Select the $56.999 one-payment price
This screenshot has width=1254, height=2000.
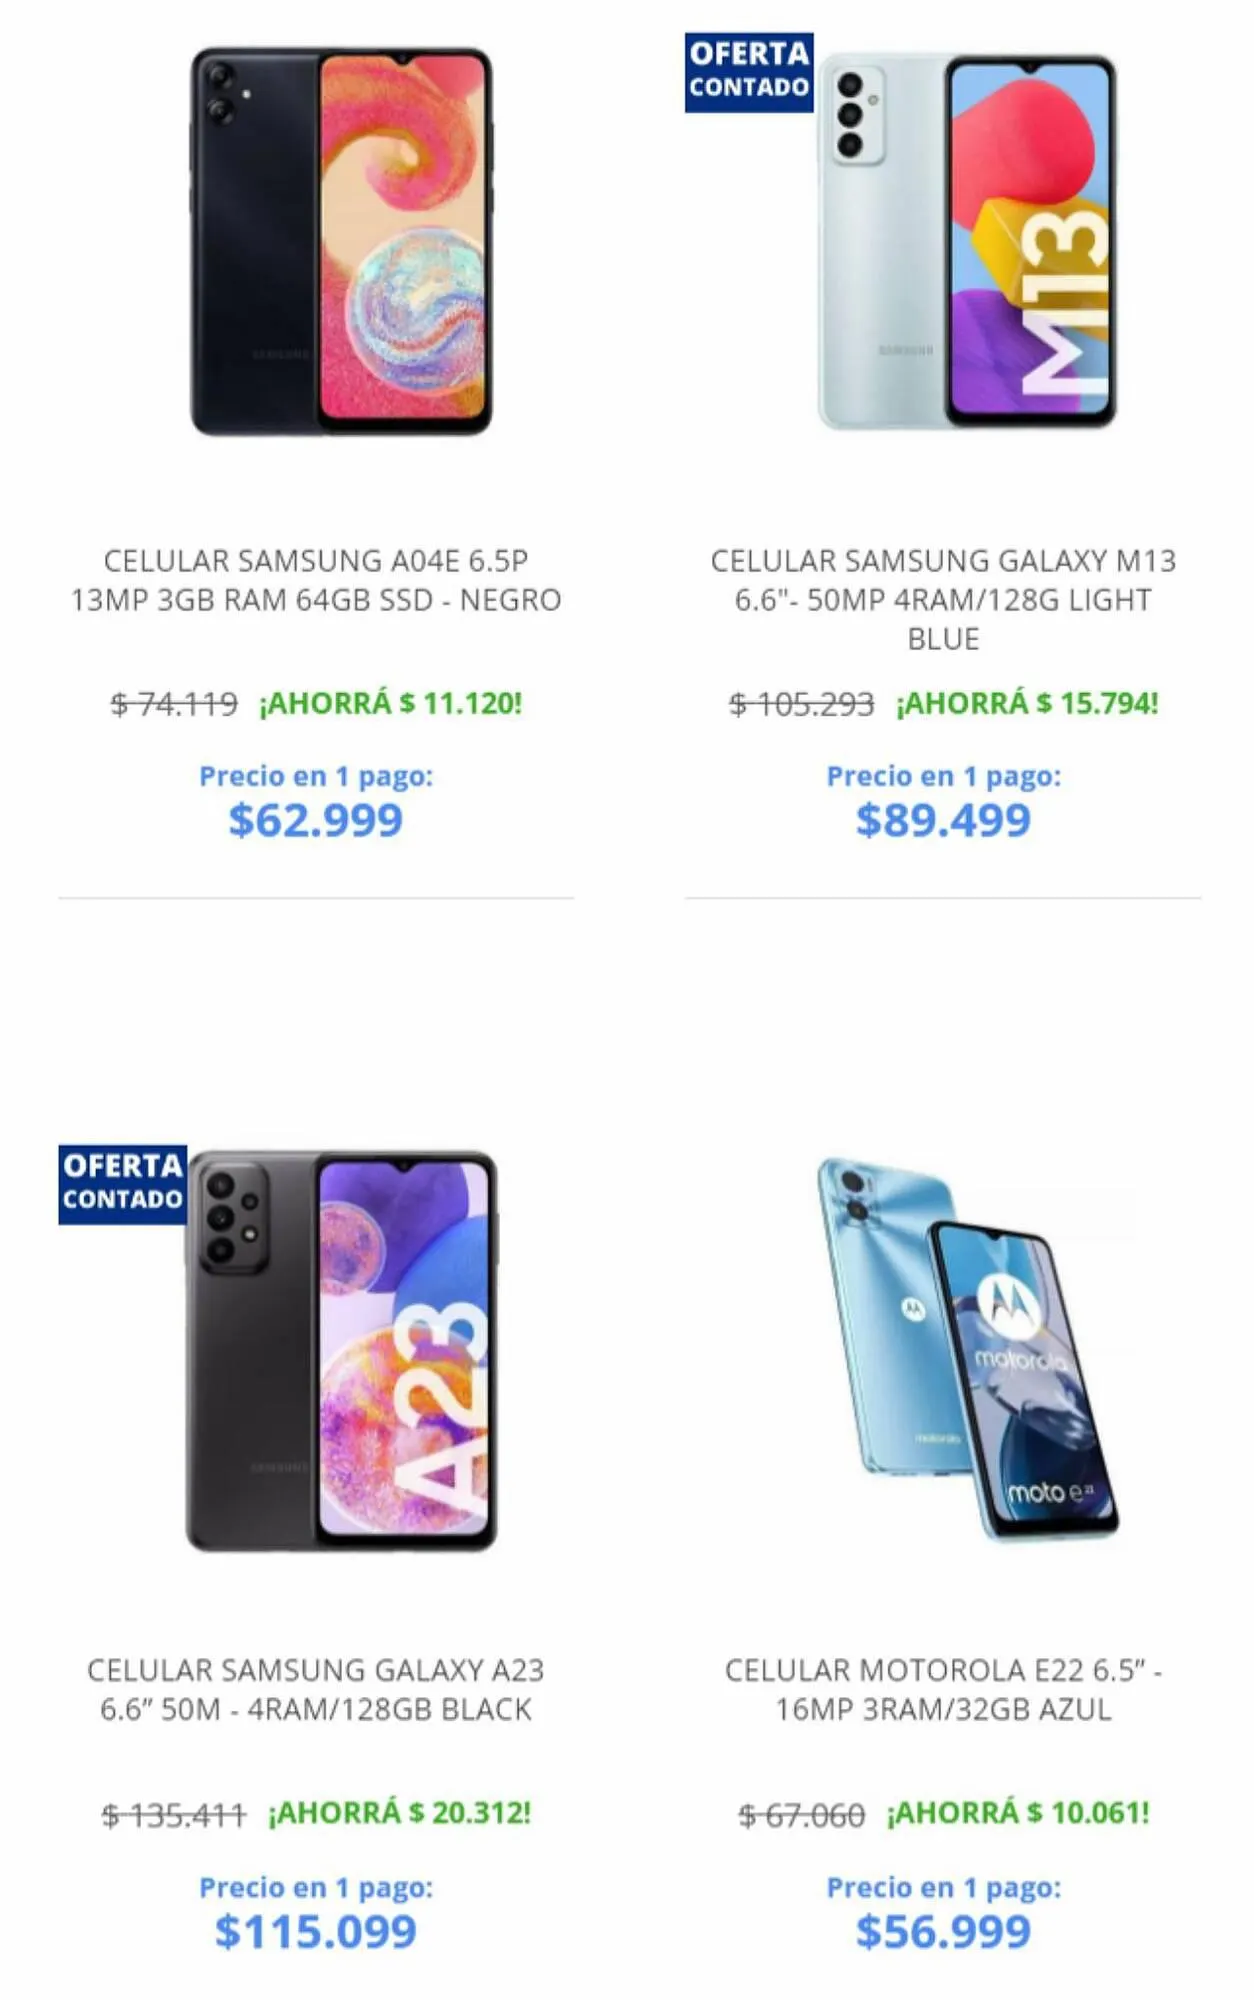943,1931
